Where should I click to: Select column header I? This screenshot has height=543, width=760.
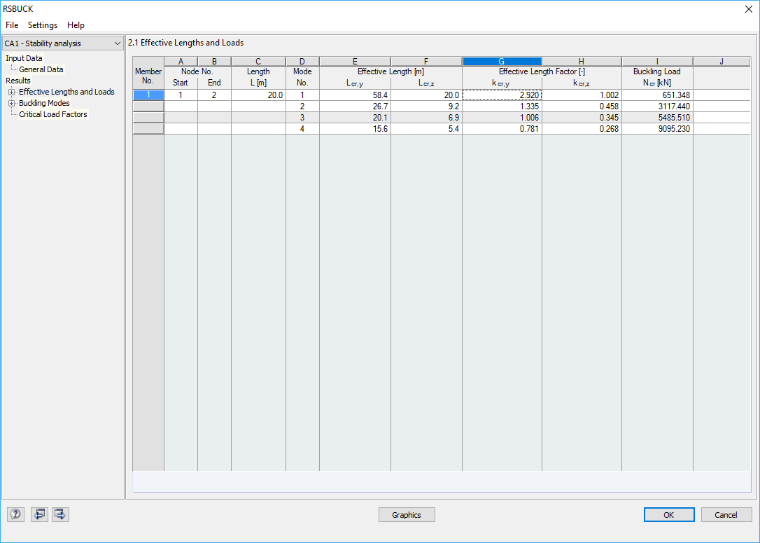(x=657, y=61)
